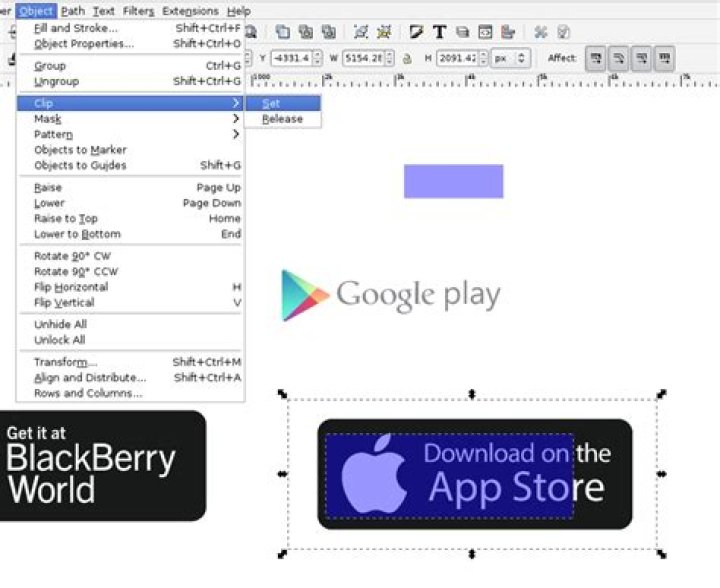Choose Lower in the Object menu
The image size is (720, 588).
tap(129, 203)
